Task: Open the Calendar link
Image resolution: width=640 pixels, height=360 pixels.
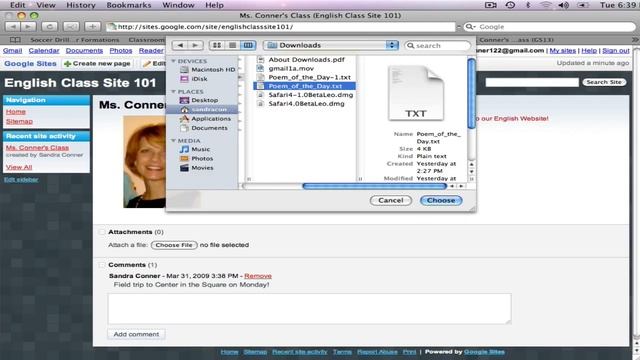Action: click(44, 51)
